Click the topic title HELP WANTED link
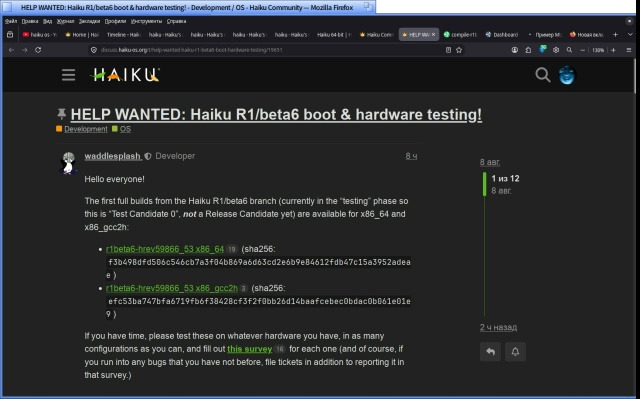 276,115
